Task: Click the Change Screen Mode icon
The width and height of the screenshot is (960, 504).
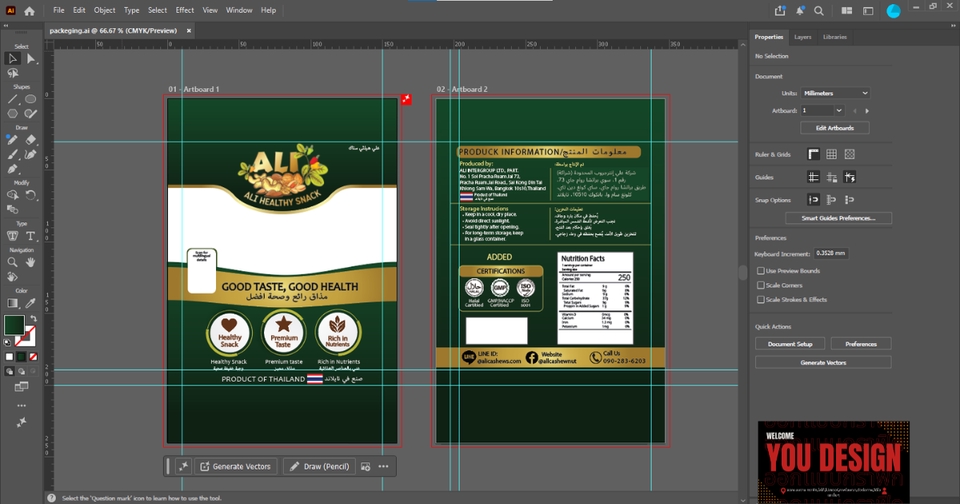Action: [x=21, y=386]
